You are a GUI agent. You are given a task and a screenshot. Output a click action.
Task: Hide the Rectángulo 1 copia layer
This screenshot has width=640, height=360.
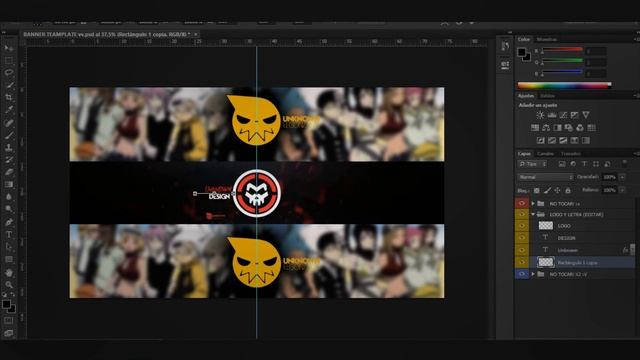click(x=522, y=262)
